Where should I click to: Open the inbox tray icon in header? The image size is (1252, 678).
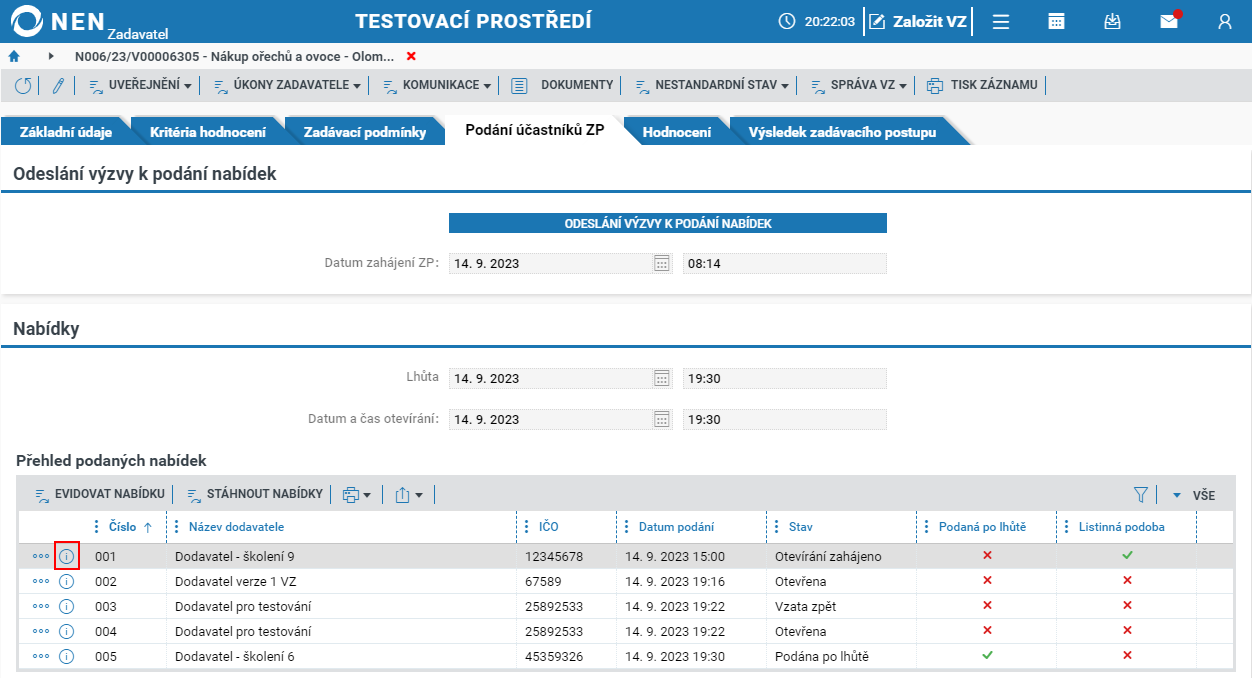click(1112, 21)
